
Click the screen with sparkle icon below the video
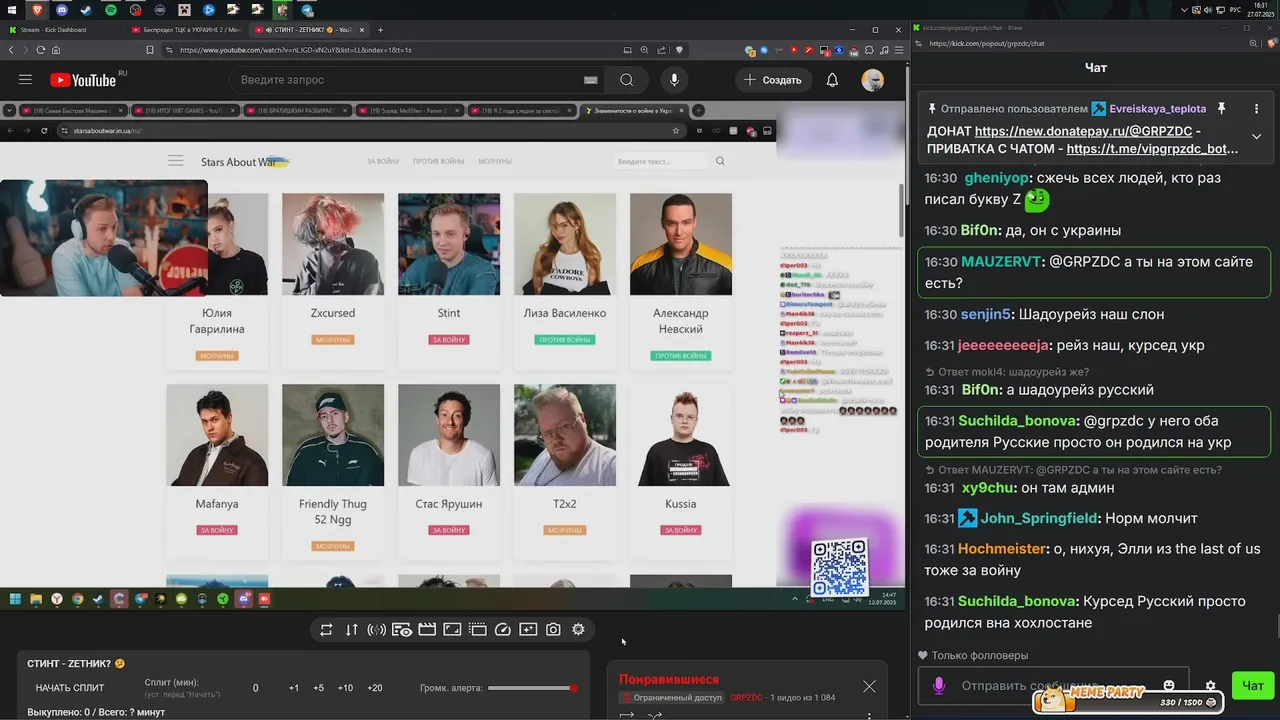pos(528,629)
